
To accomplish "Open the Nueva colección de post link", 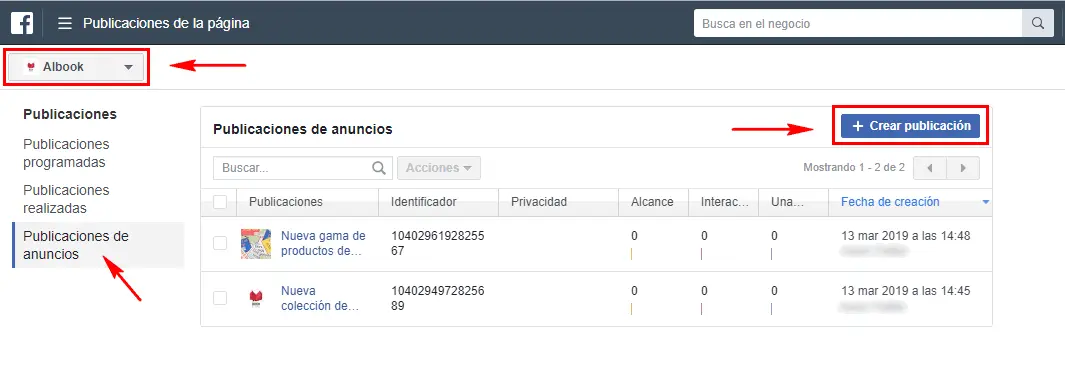I will pos(320,298).
